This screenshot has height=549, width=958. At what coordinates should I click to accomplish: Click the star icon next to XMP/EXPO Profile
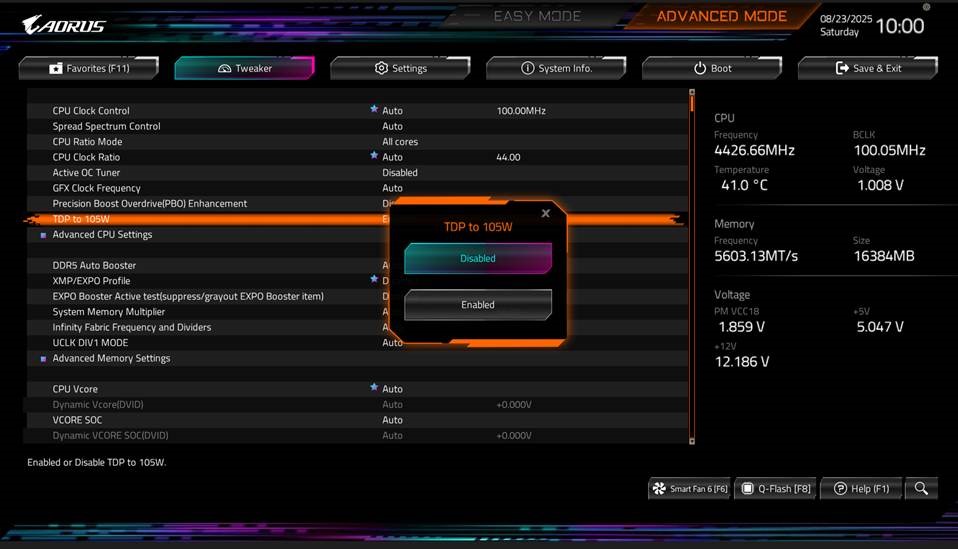pos(374,279)
